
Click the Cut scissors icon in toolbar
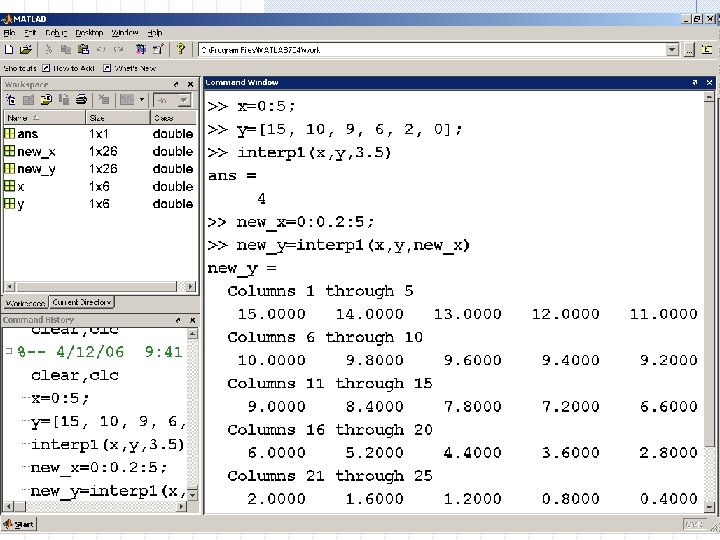pos(49,49)
